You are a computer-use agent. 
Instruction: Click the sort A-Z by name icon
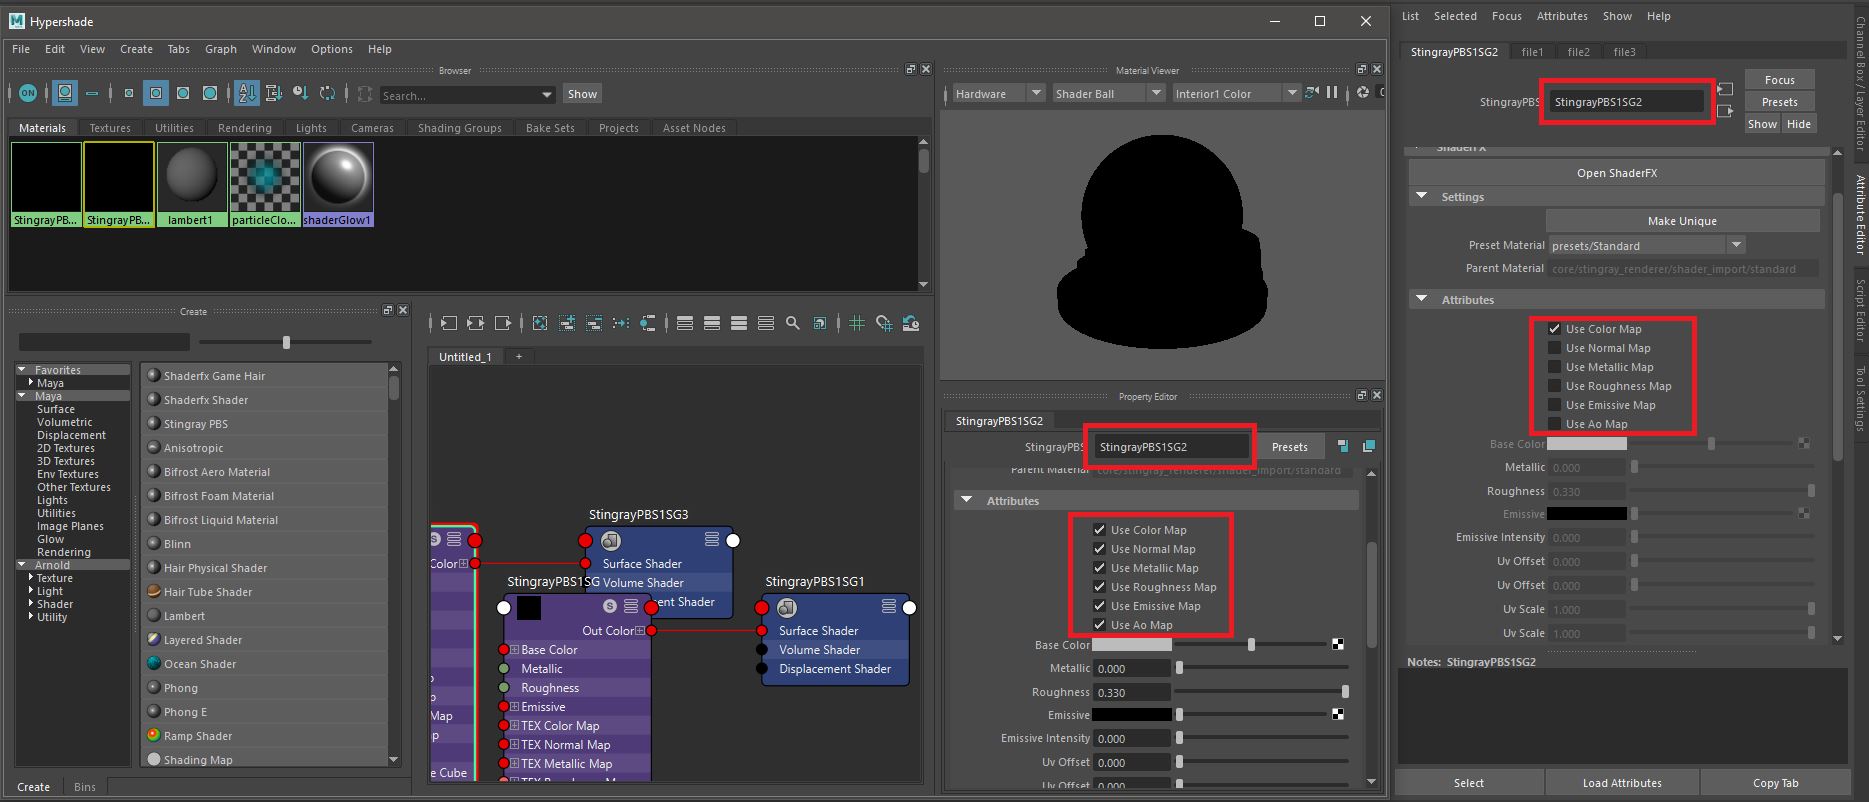point(246,93)
